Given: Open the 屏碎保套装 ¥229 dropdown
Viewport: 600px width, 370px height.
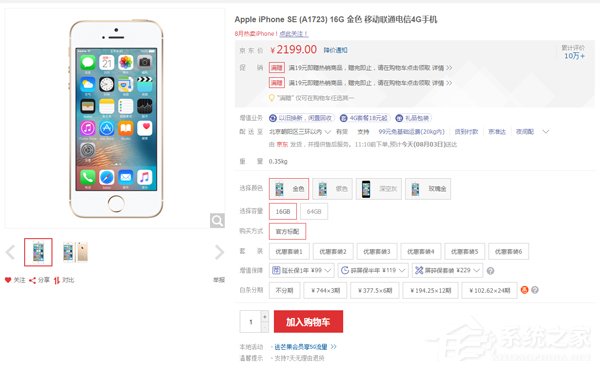Looking at the screenshot, I should click(447, 271).
